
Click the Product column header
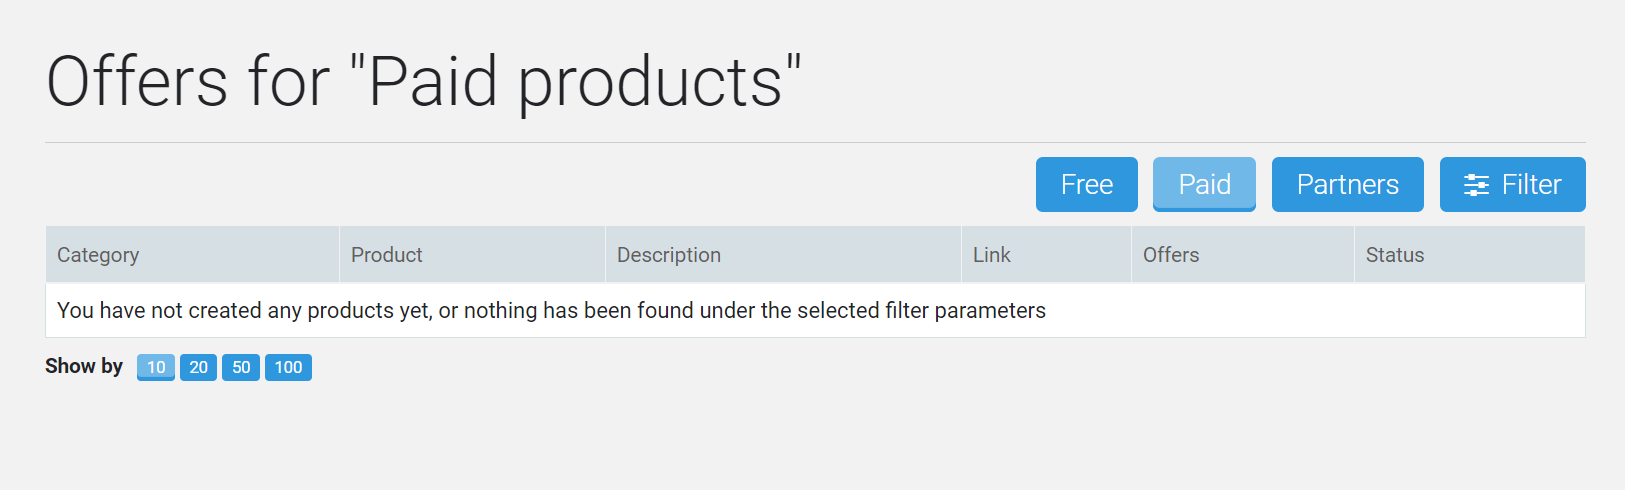click(x=472, y=254)
